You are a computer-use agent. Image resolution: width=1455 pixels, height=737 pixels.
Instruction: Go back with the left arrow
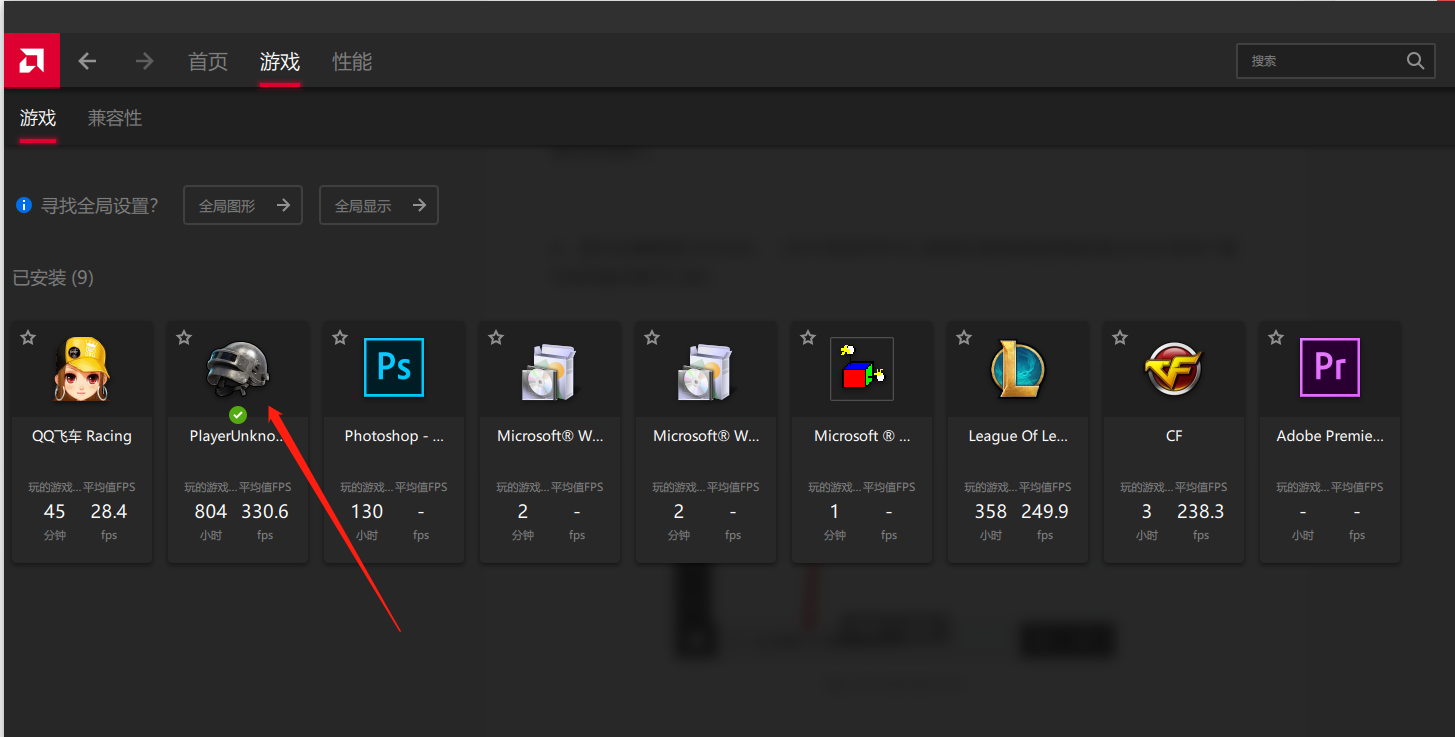(x=88, y=61)
